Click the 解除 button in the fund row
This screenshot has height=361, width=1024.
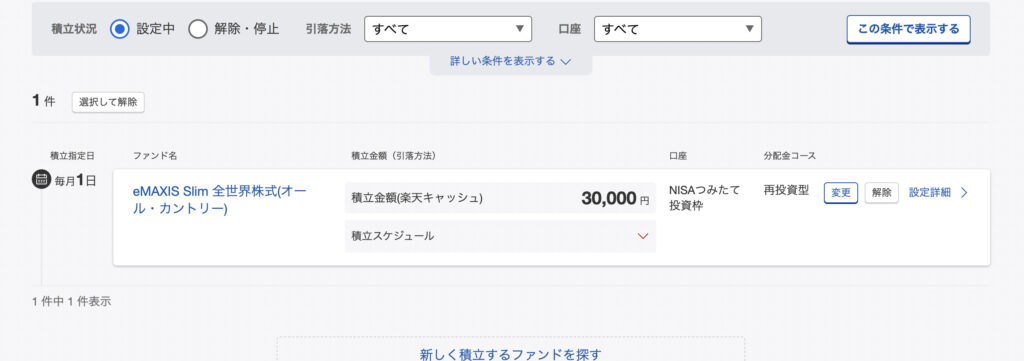coord(882,193)
